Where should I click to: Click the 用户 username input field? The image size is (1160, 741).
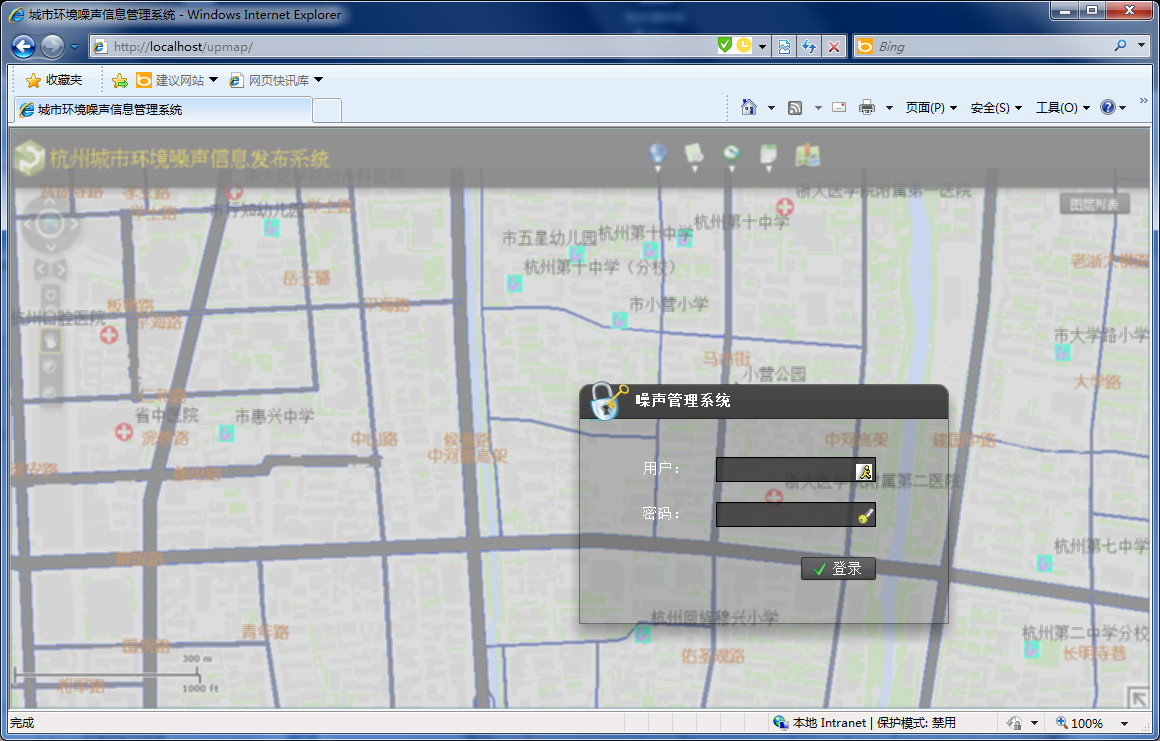pyautogui.click(x=785, y=470)
